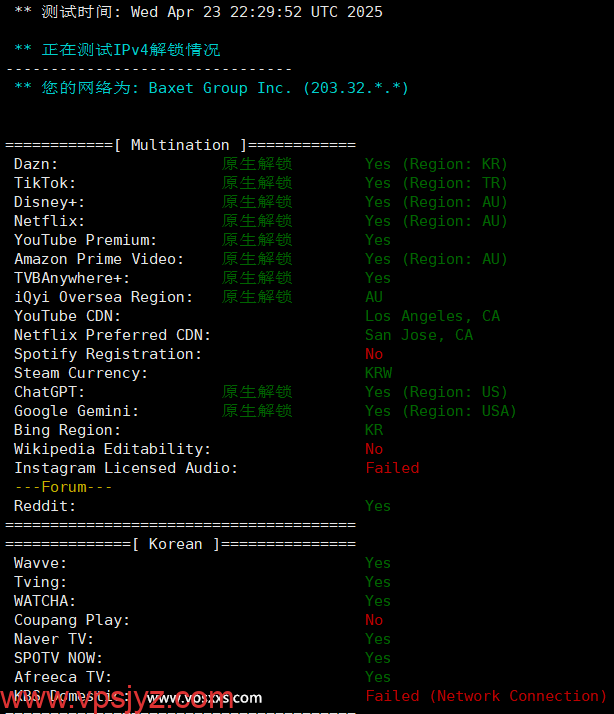The image size is (614, 714).
Task: Click 'Spotify Registration:' label
Action: [108, 354]
